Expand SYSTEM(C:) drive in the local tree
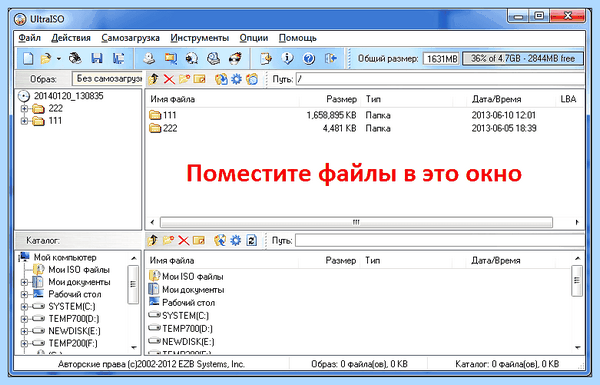Image resolution: width=600 pixels, height=385 pixels. point(24,307)
